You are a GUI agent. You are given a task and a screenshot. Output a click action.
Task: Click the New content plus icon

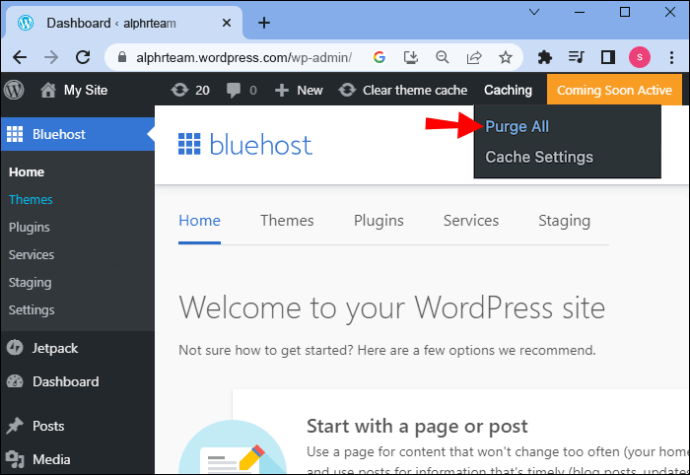pyautogui.click(x=282, y=90)
